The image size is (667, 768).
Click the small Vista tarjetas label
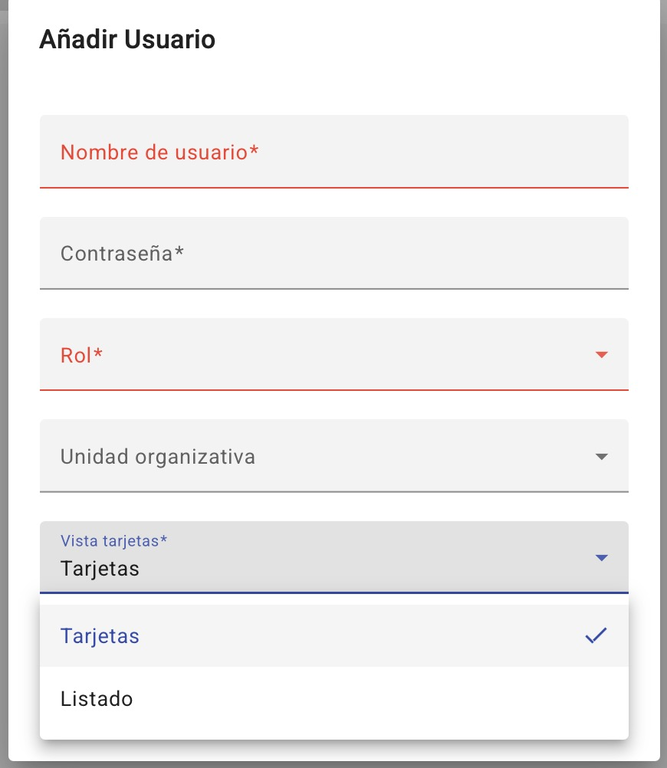coord(113,541)
